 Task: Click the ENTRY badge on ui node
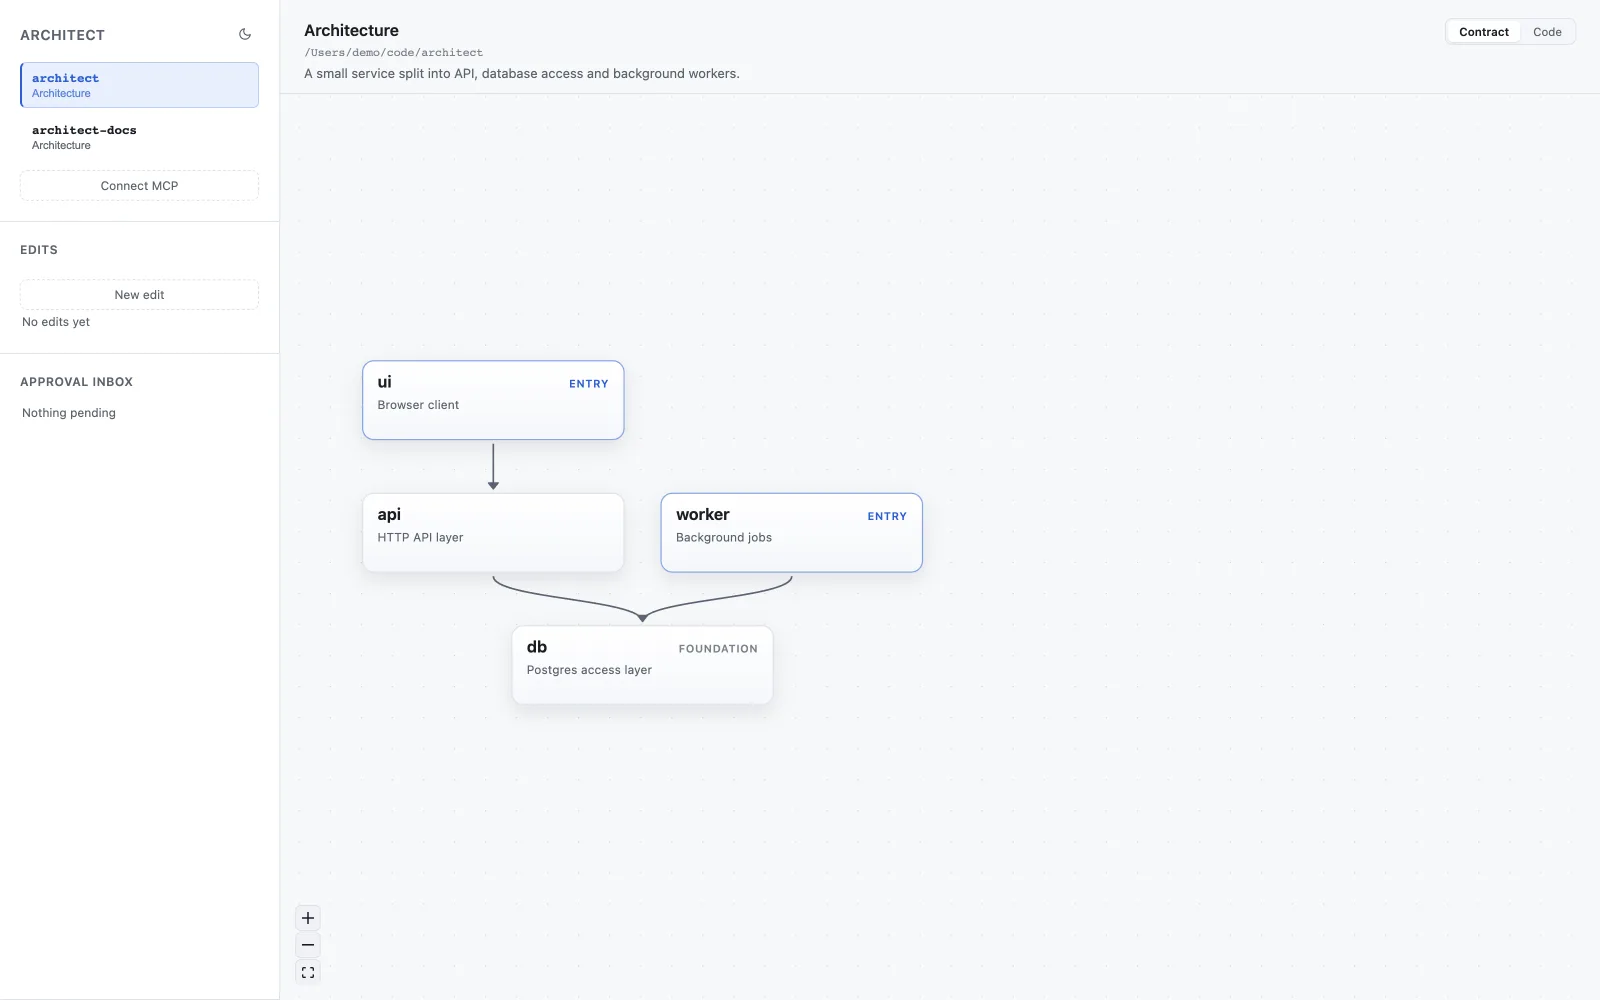point(588,384)
